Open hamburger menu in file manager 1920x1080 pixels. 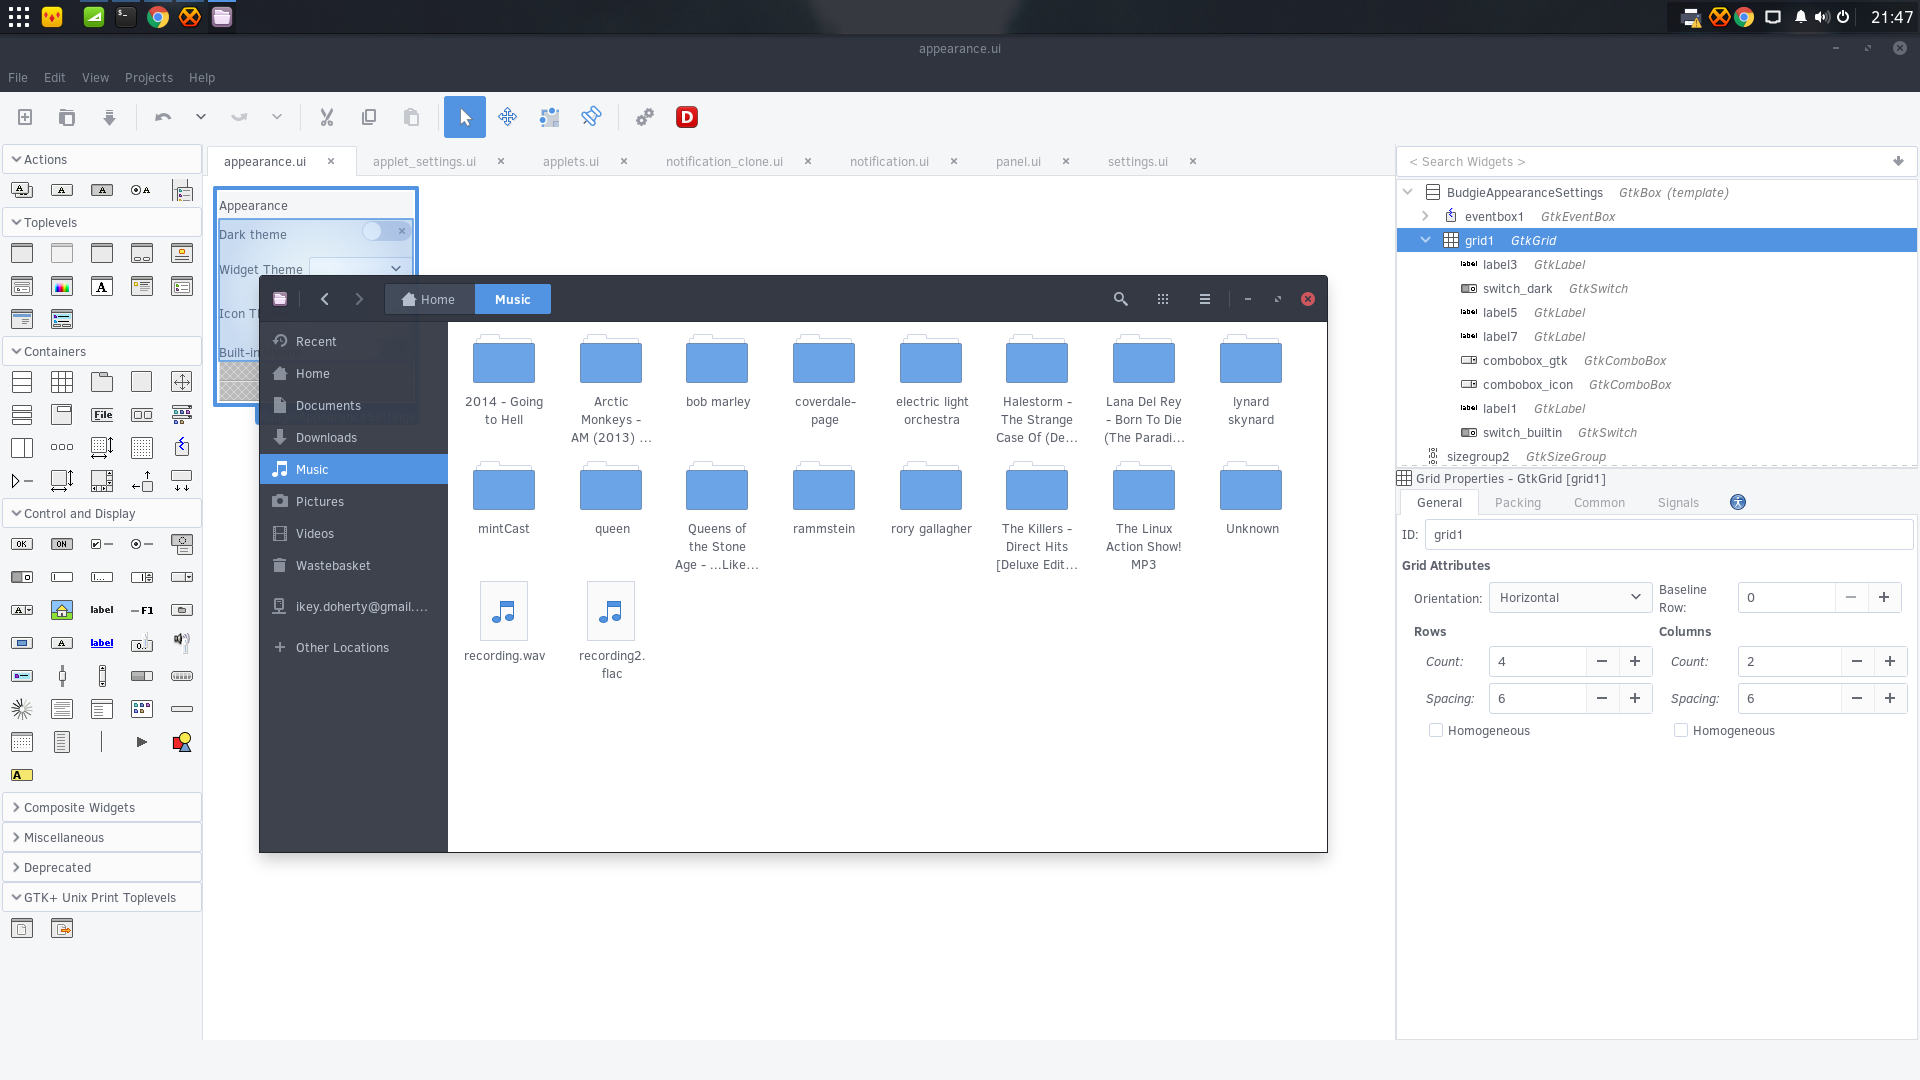1205,299
